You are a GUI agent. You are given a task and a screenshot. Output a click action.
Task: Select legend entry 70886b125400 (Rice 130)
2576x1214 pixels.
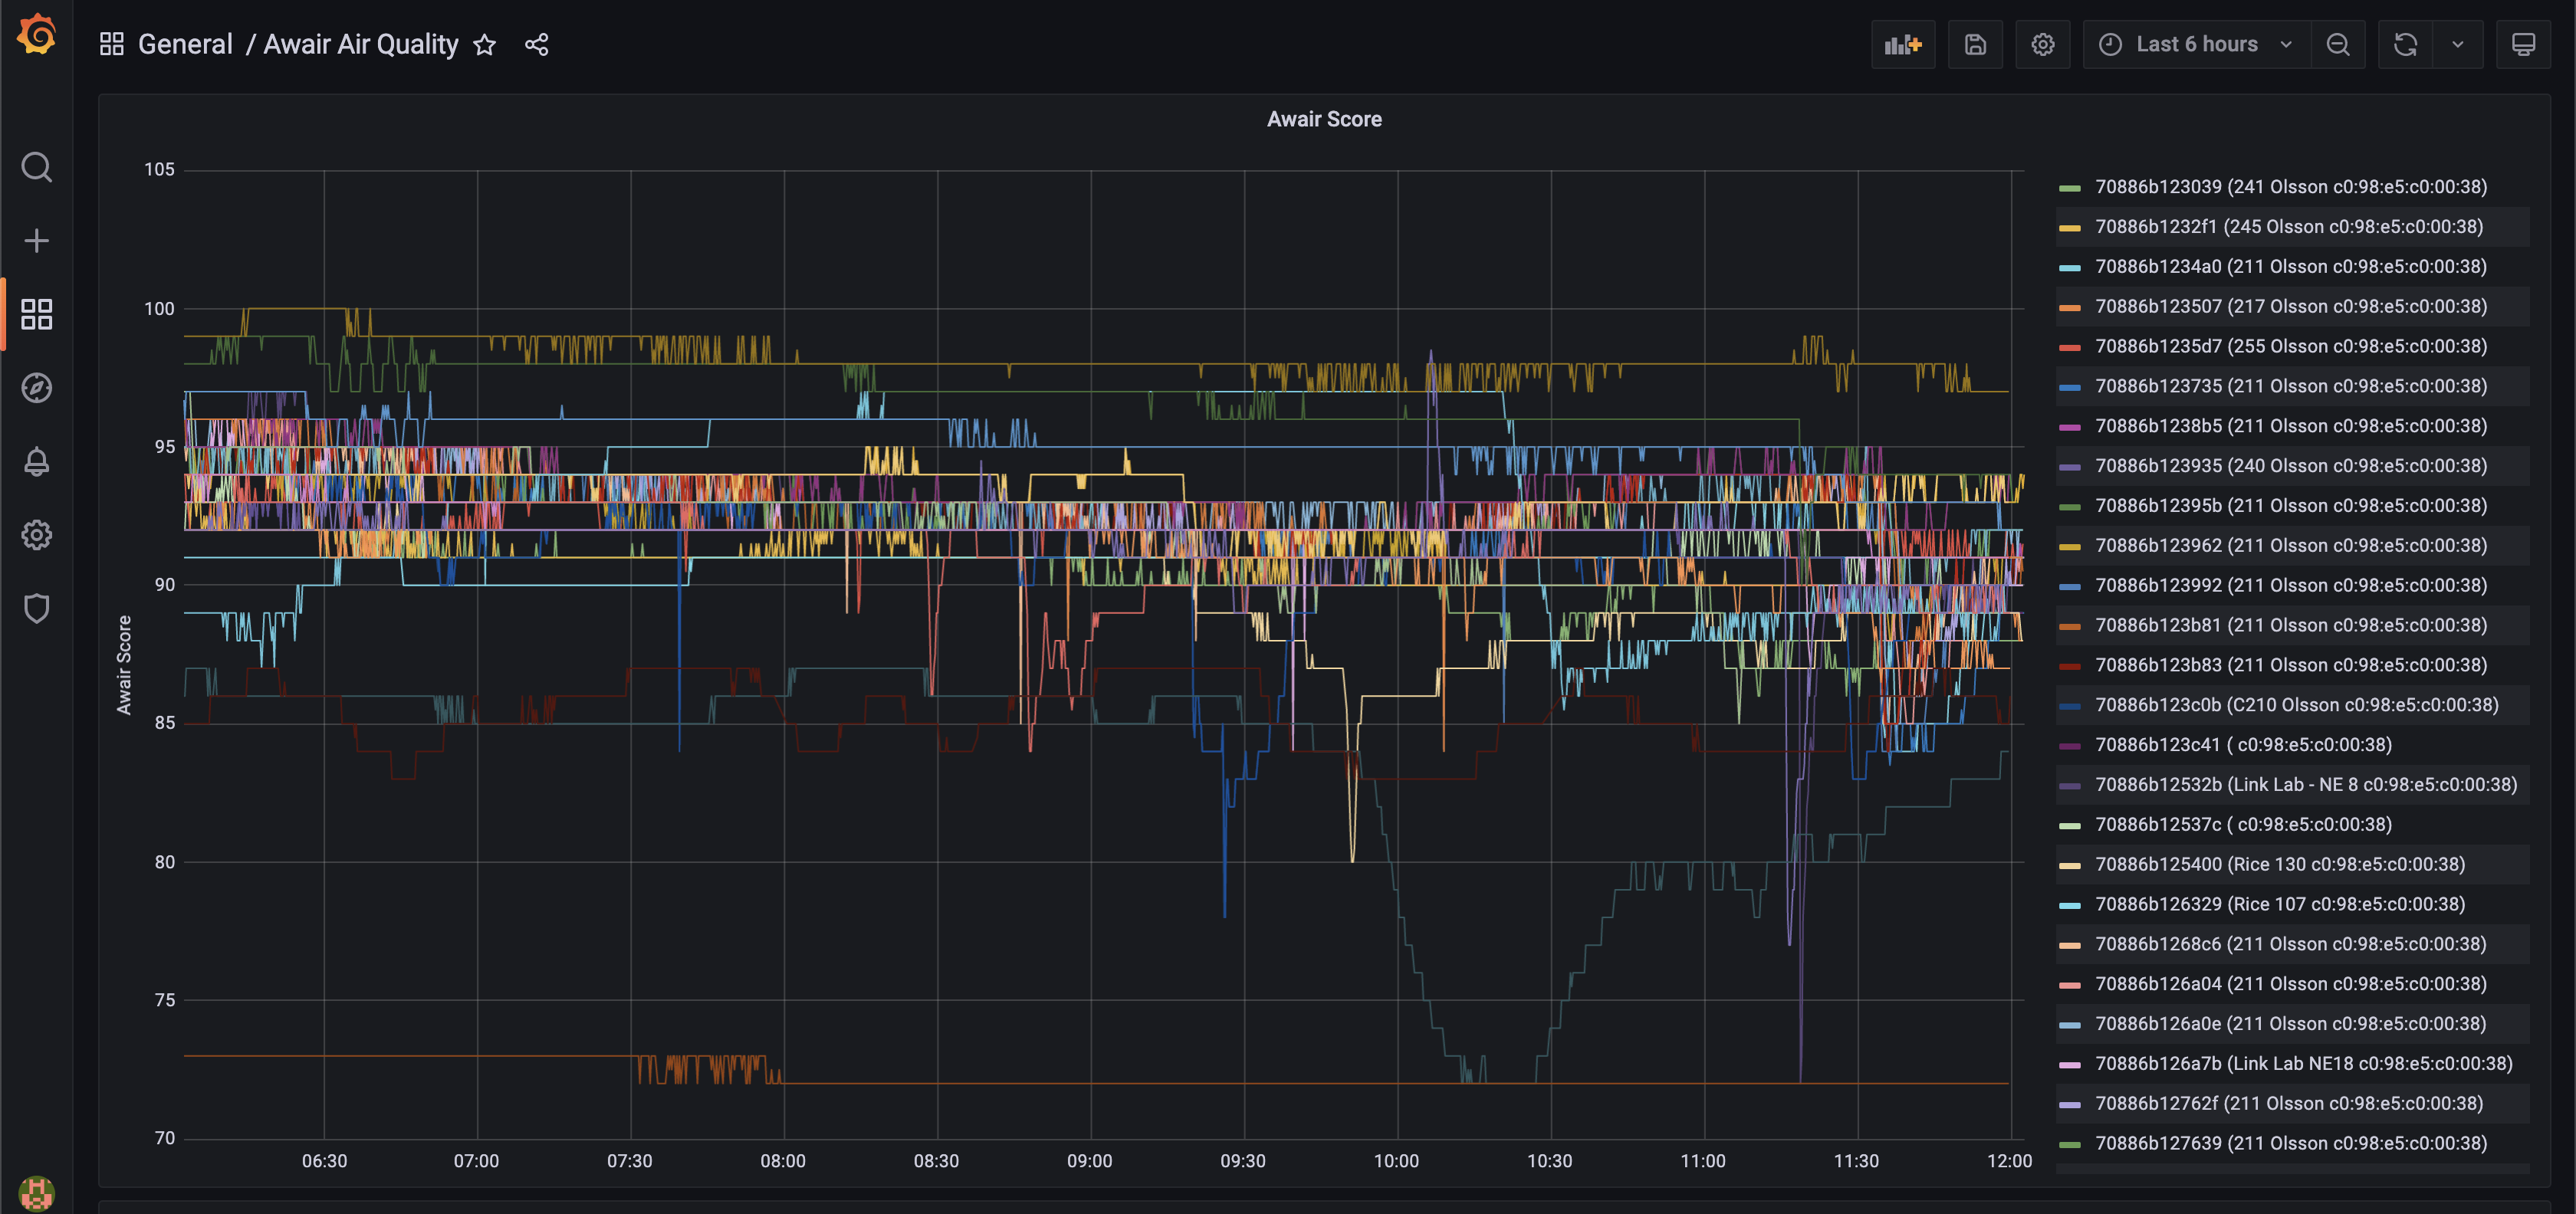click(2279, 865)
